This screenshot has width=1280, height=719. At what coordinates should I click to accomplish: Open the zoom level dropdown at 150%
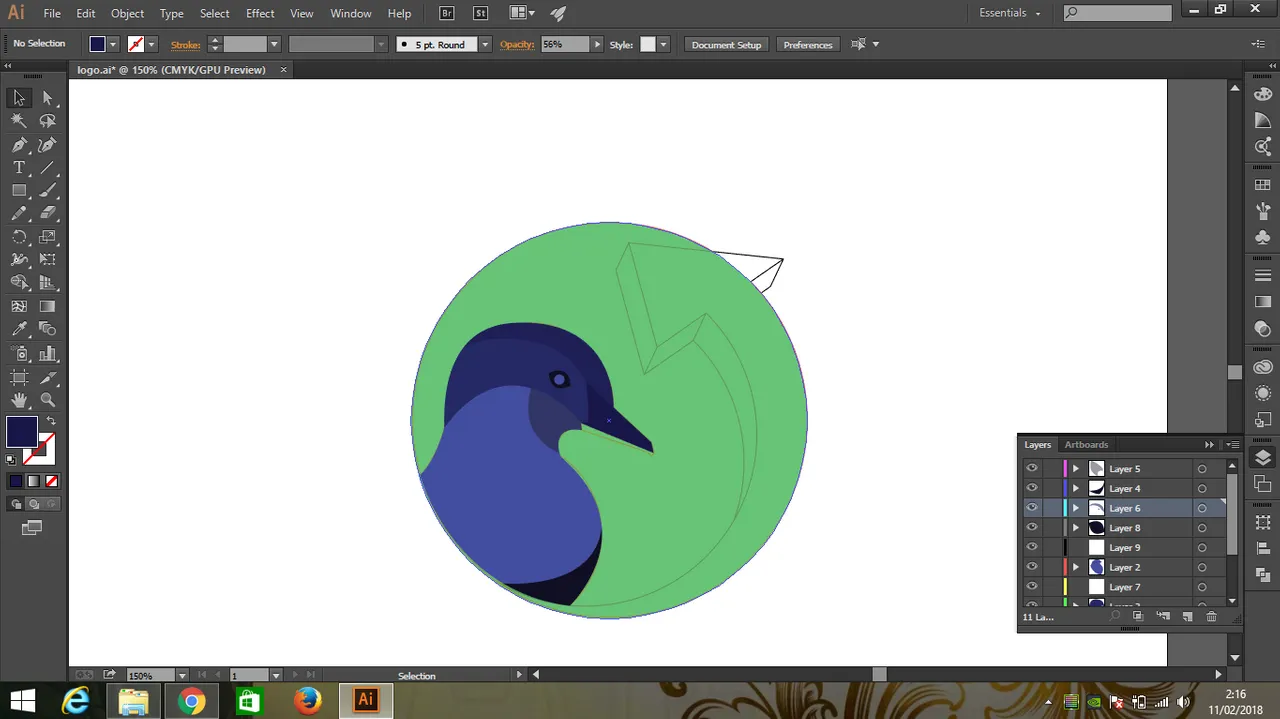183,676
